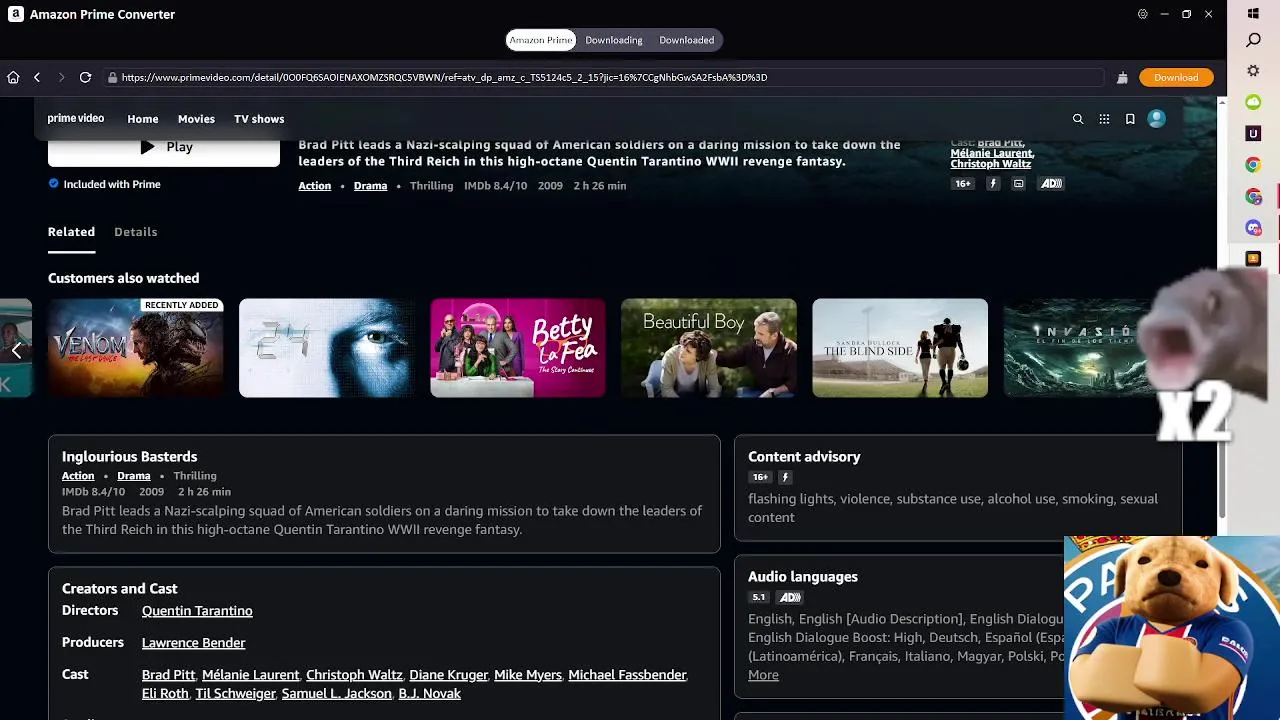
Task: Click the subtitles icon beside AD badge
Action: point(1018,184)
